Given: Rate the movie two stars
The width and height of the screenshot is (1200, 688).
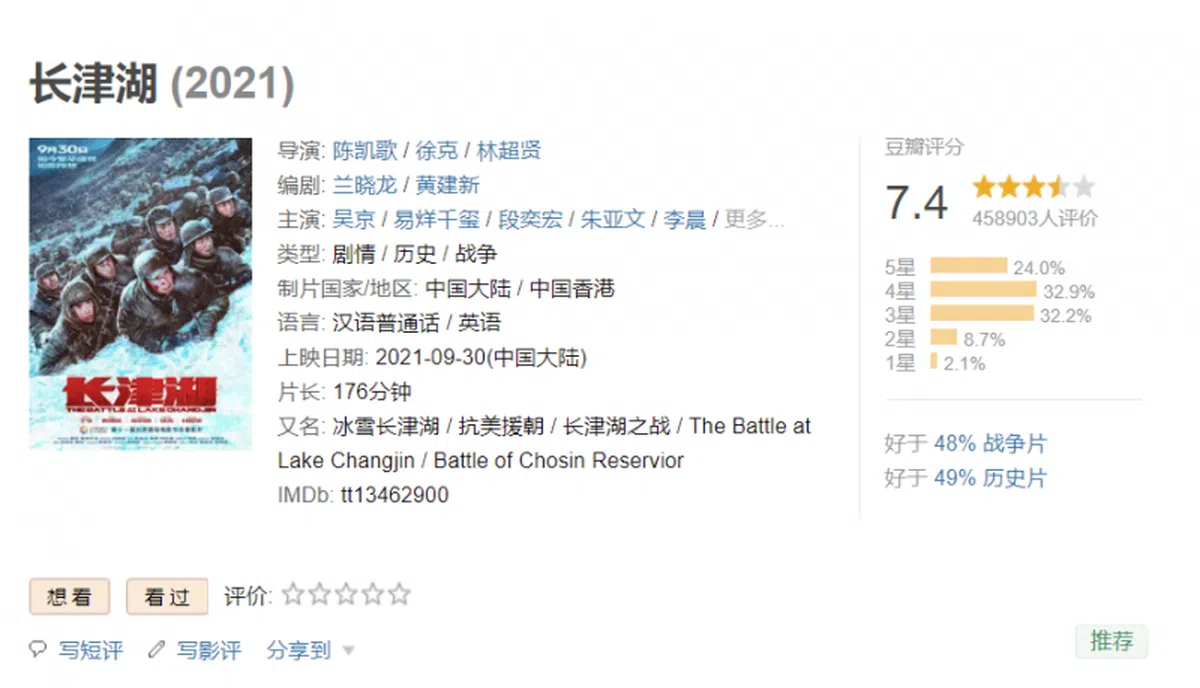Looking at the screenshot, I should tap(319, 595).
